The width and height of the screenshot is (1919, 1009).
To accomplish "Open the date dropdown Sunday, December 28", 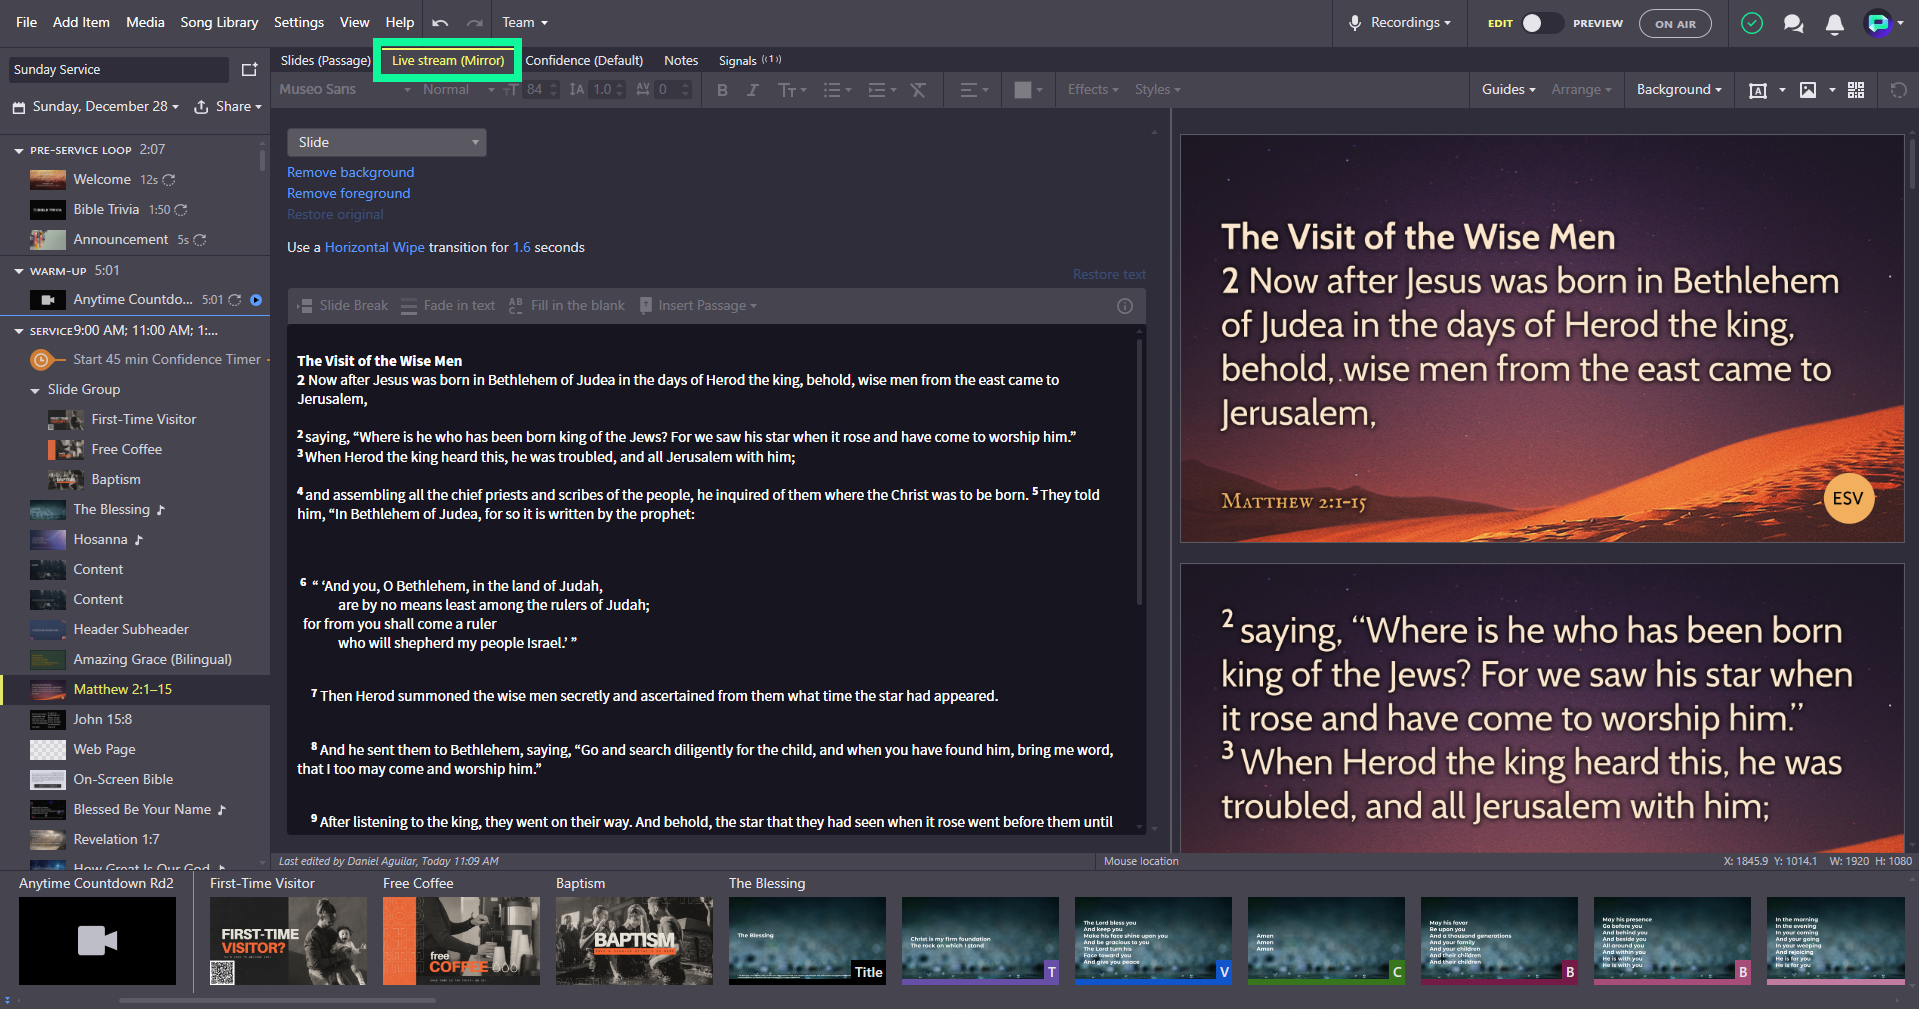I will coord(96,107).
